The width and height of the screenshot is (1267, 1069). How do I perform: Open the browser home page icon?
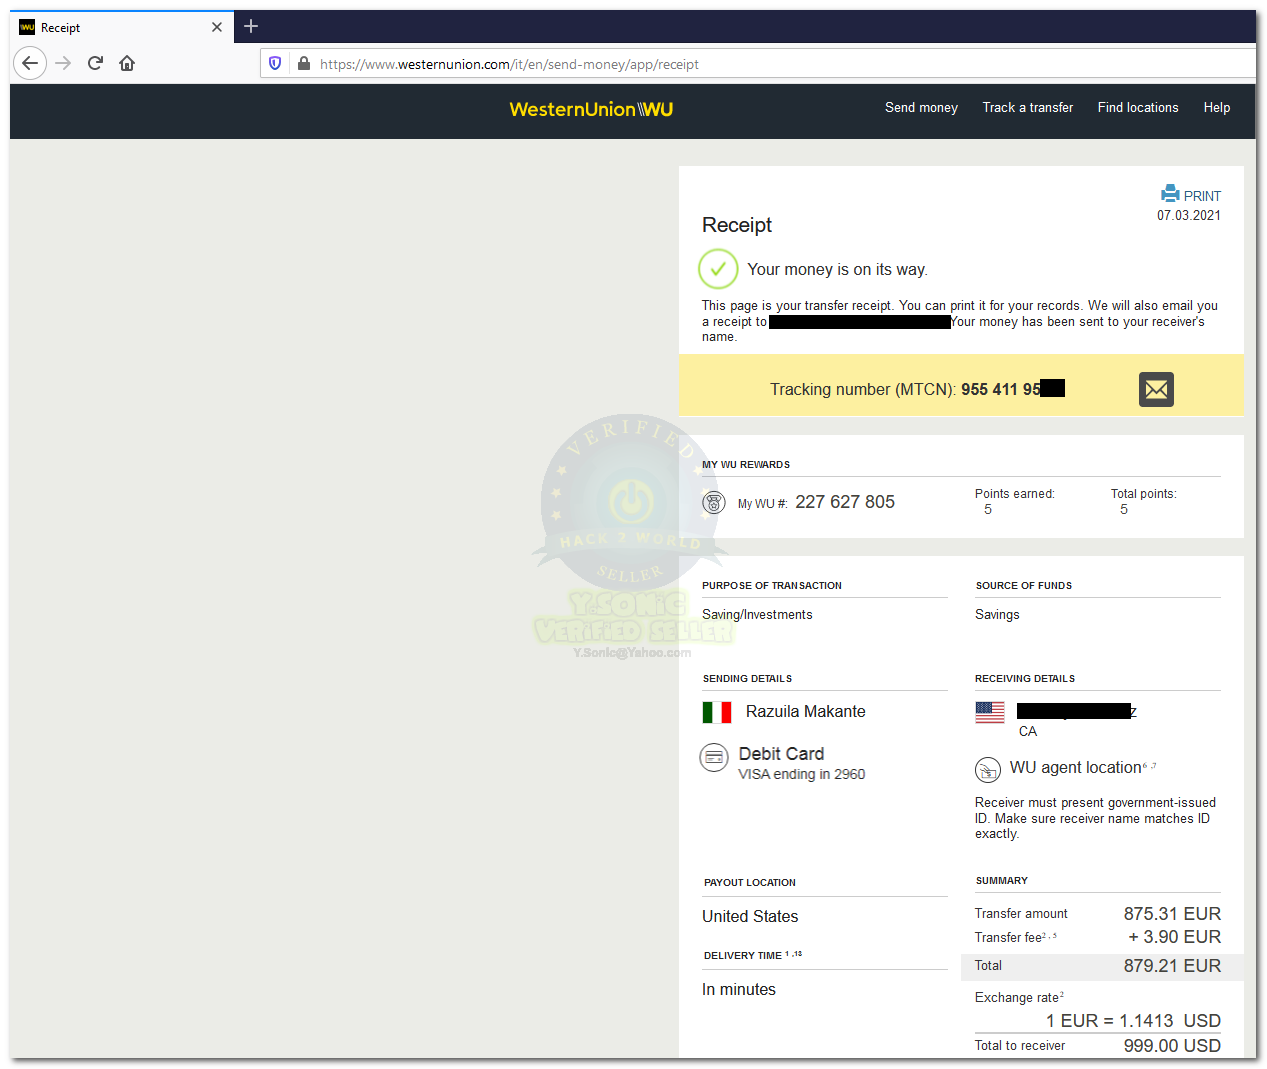pos(127,63)
